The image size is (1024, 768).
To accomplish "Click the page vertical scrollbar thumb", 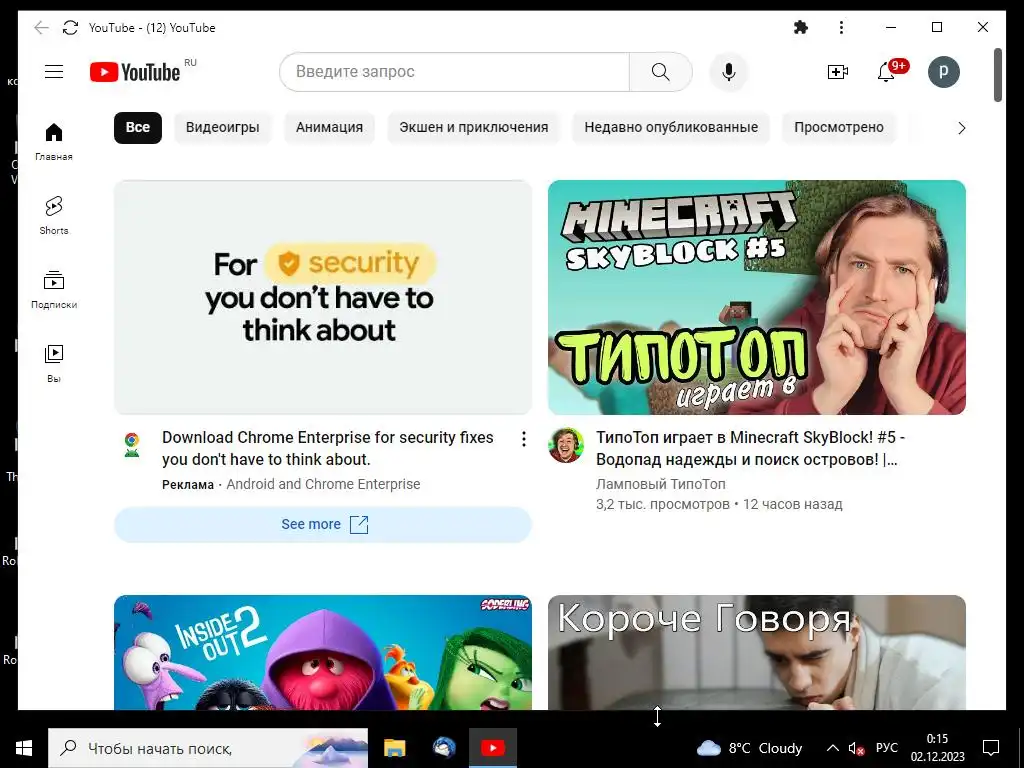I will tap(998, 75).
